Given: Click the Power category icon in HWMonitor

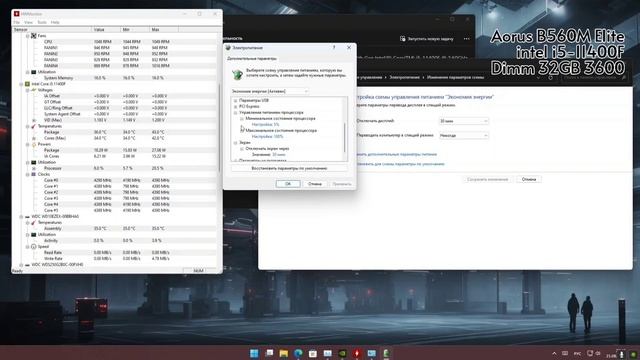Looking at the screenshot, I should pos(34,144).
